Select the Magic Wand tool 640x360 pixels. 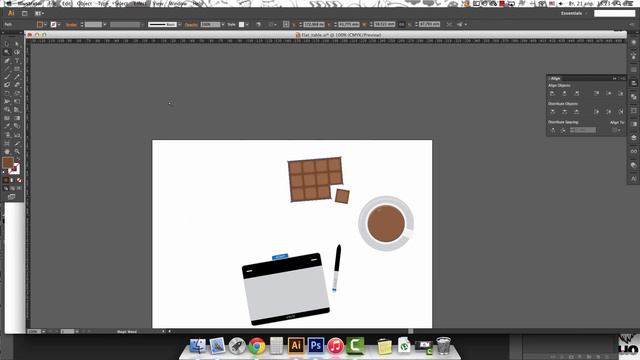[7, 52]
